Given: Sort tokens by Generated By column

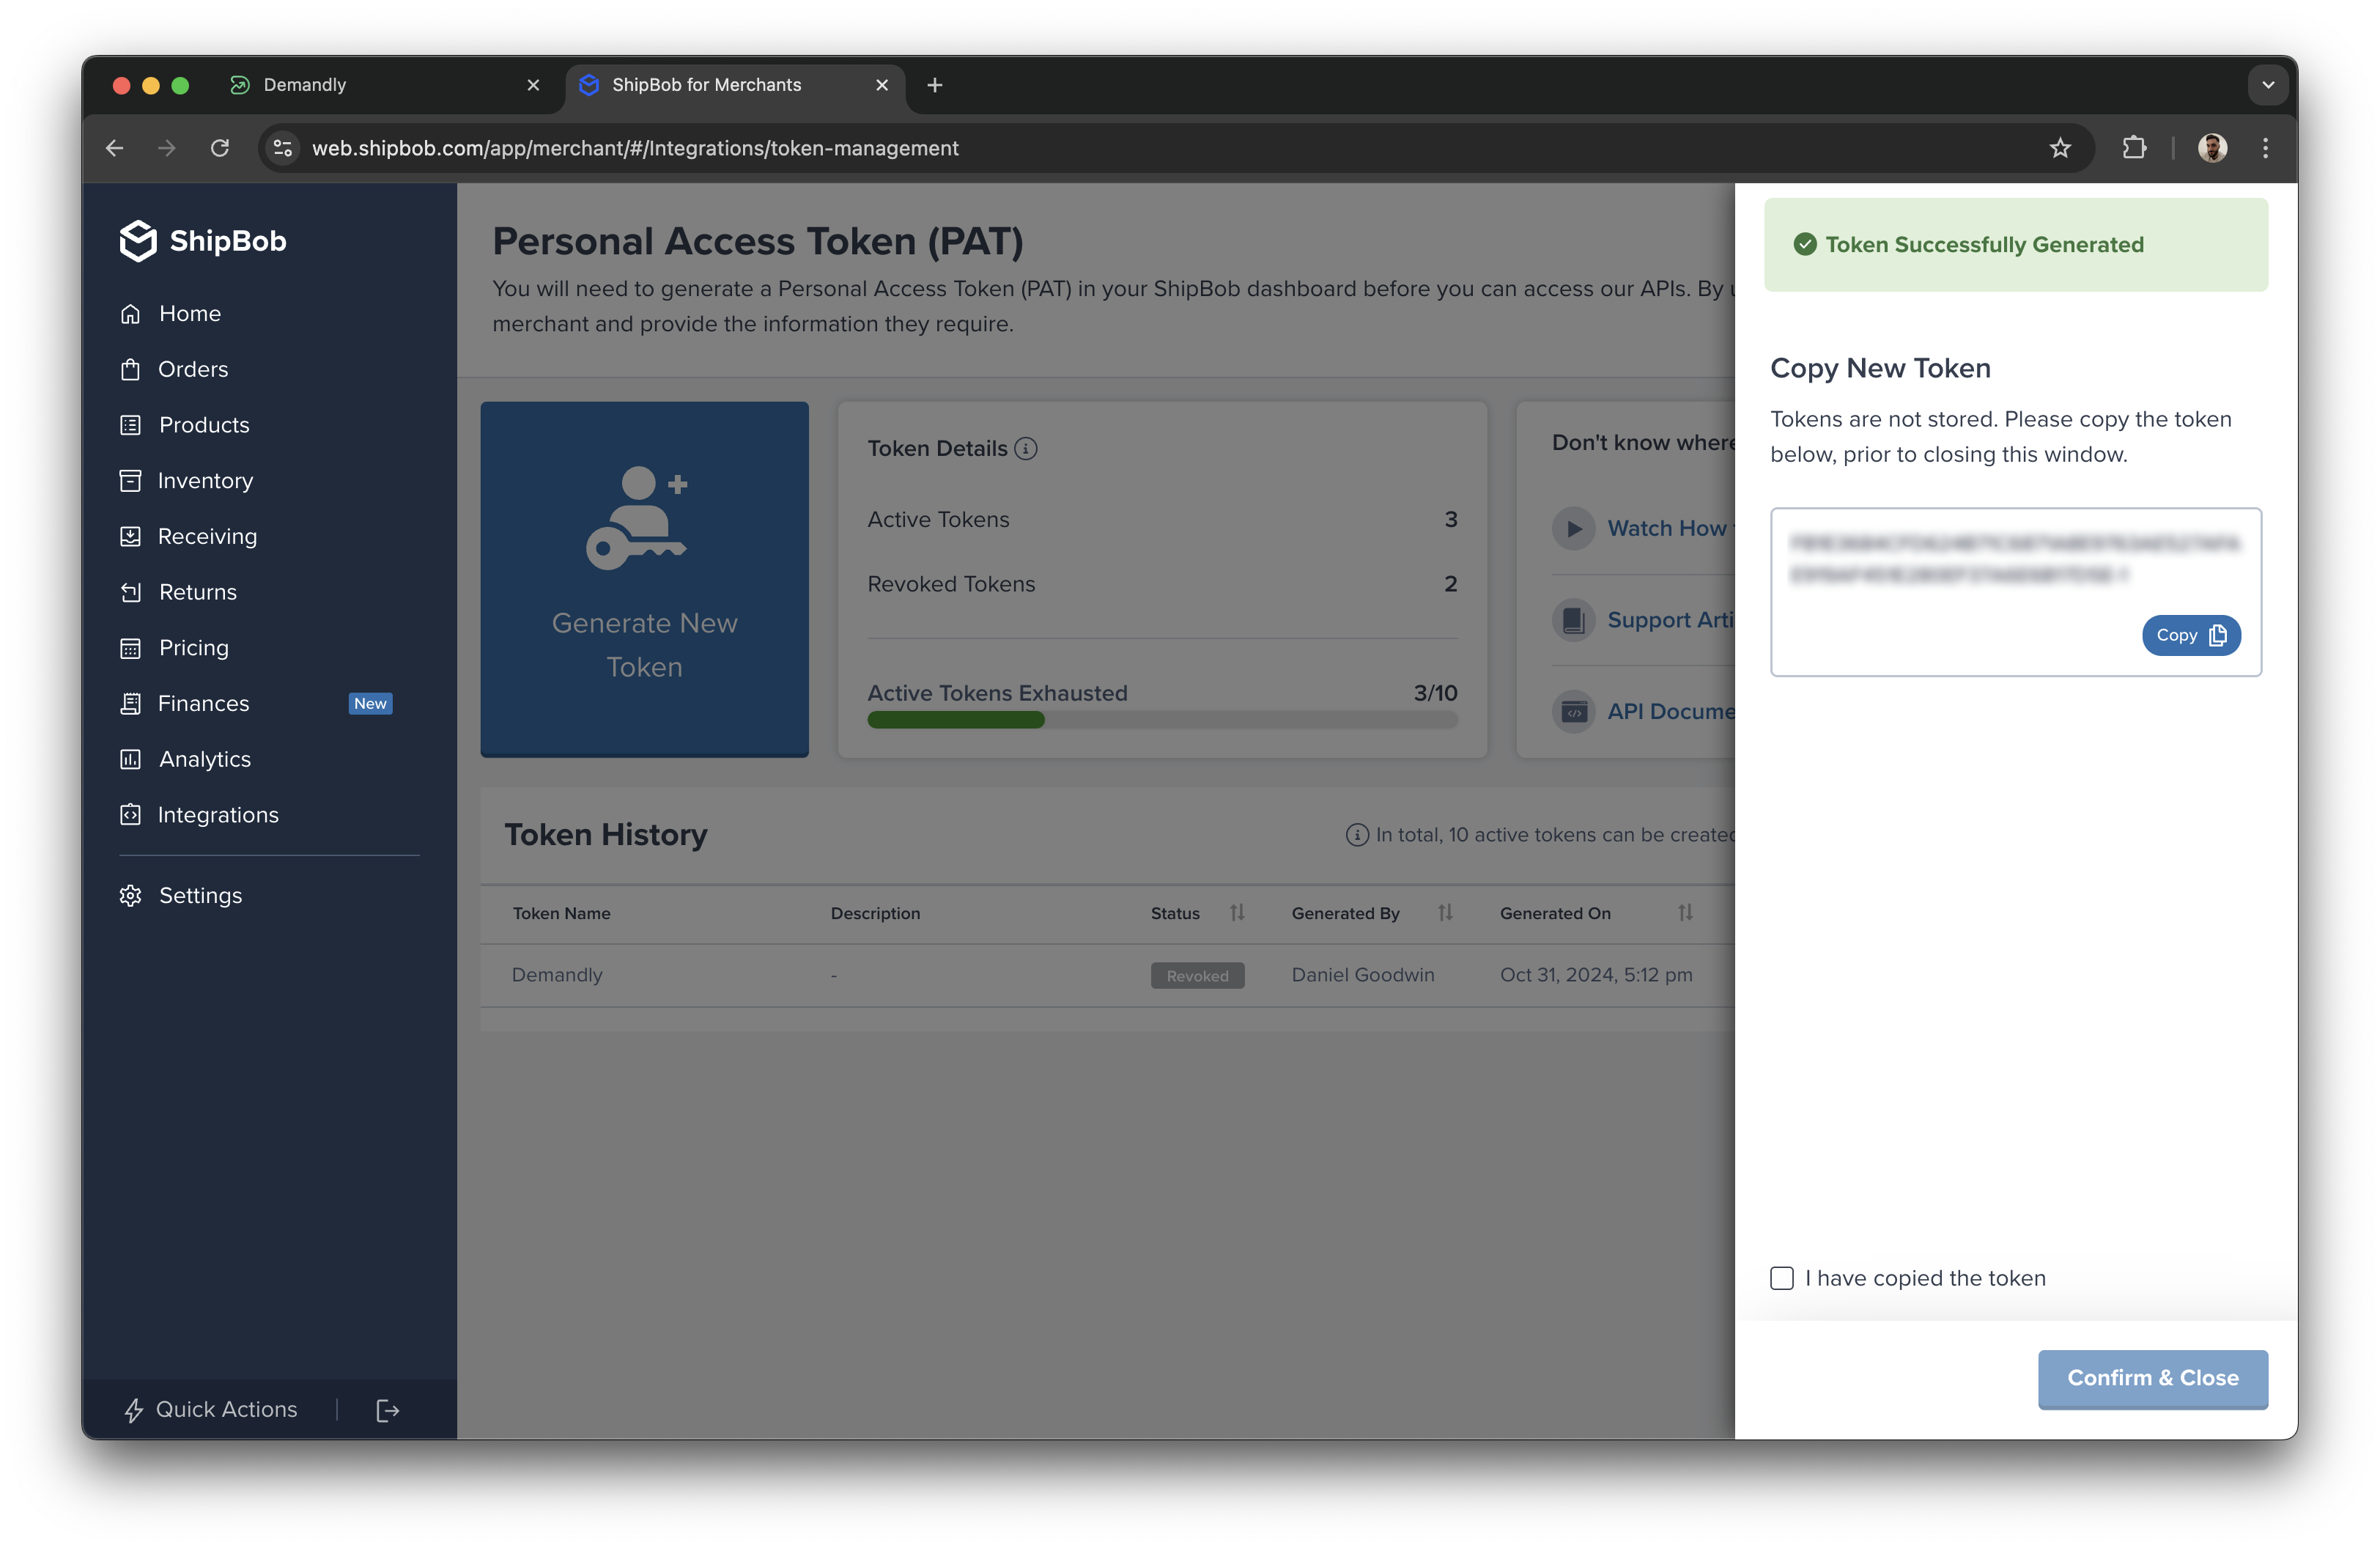Looking at the screenshot, I should coord(1444,913).
